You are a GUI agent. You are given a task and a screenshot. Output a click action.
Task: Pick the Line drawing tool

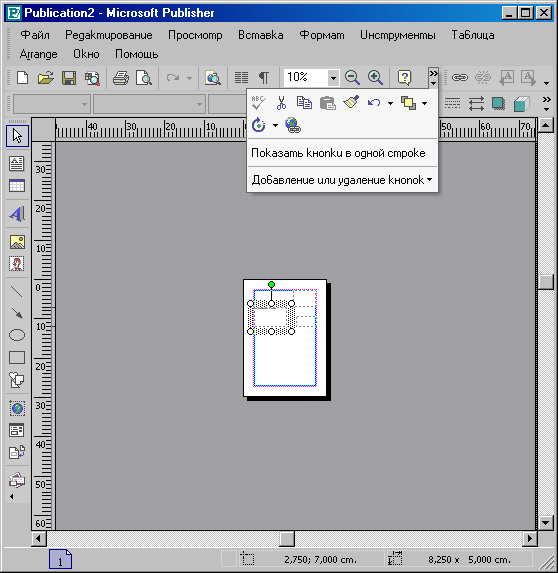point(17,291)
